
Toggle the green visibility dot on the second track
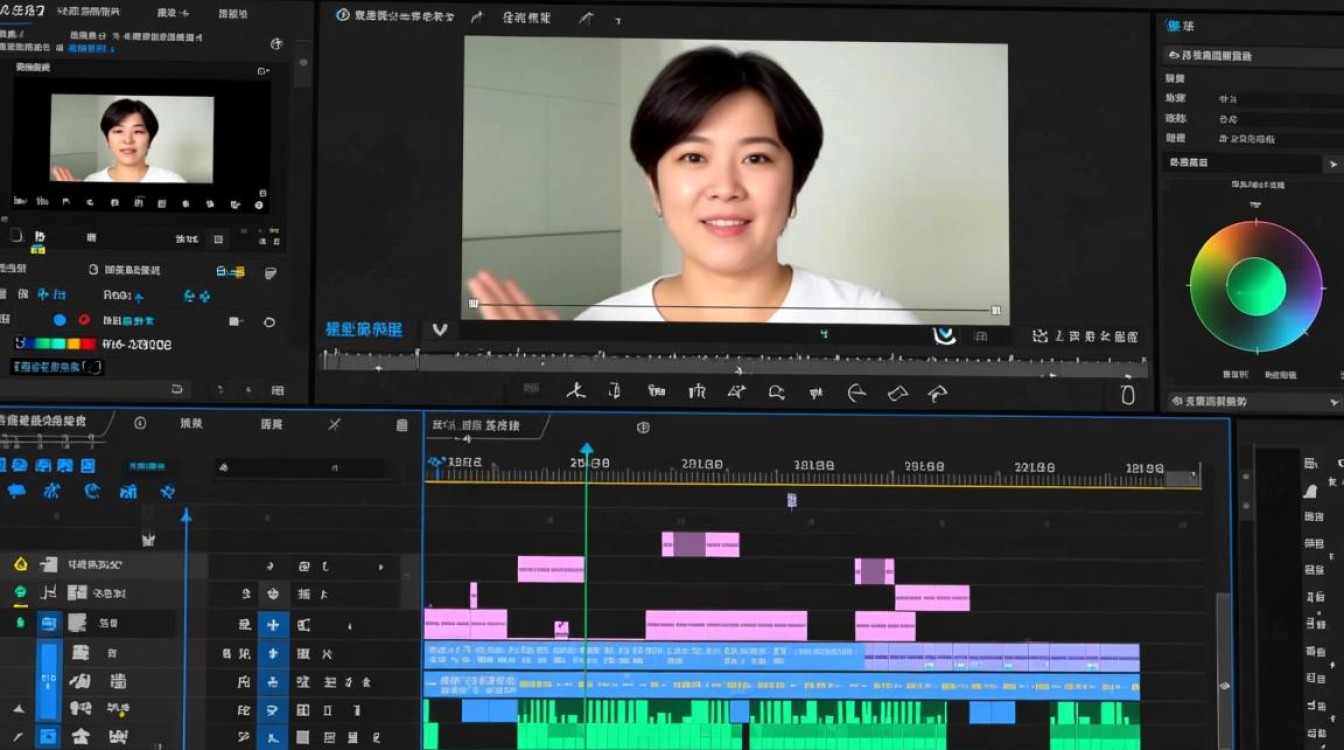pyautogui.click(x=20, y=592)
